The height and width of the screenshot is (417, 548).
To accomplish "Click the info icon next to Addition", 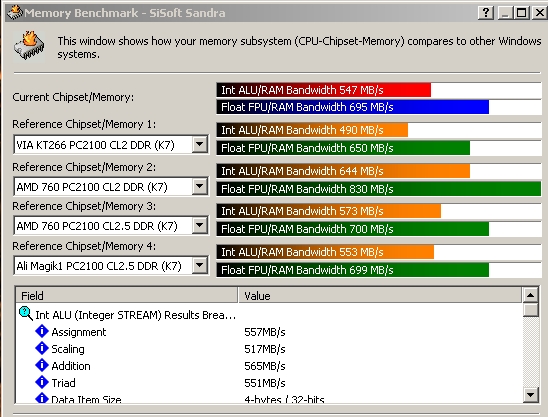I will click(42, 365).
